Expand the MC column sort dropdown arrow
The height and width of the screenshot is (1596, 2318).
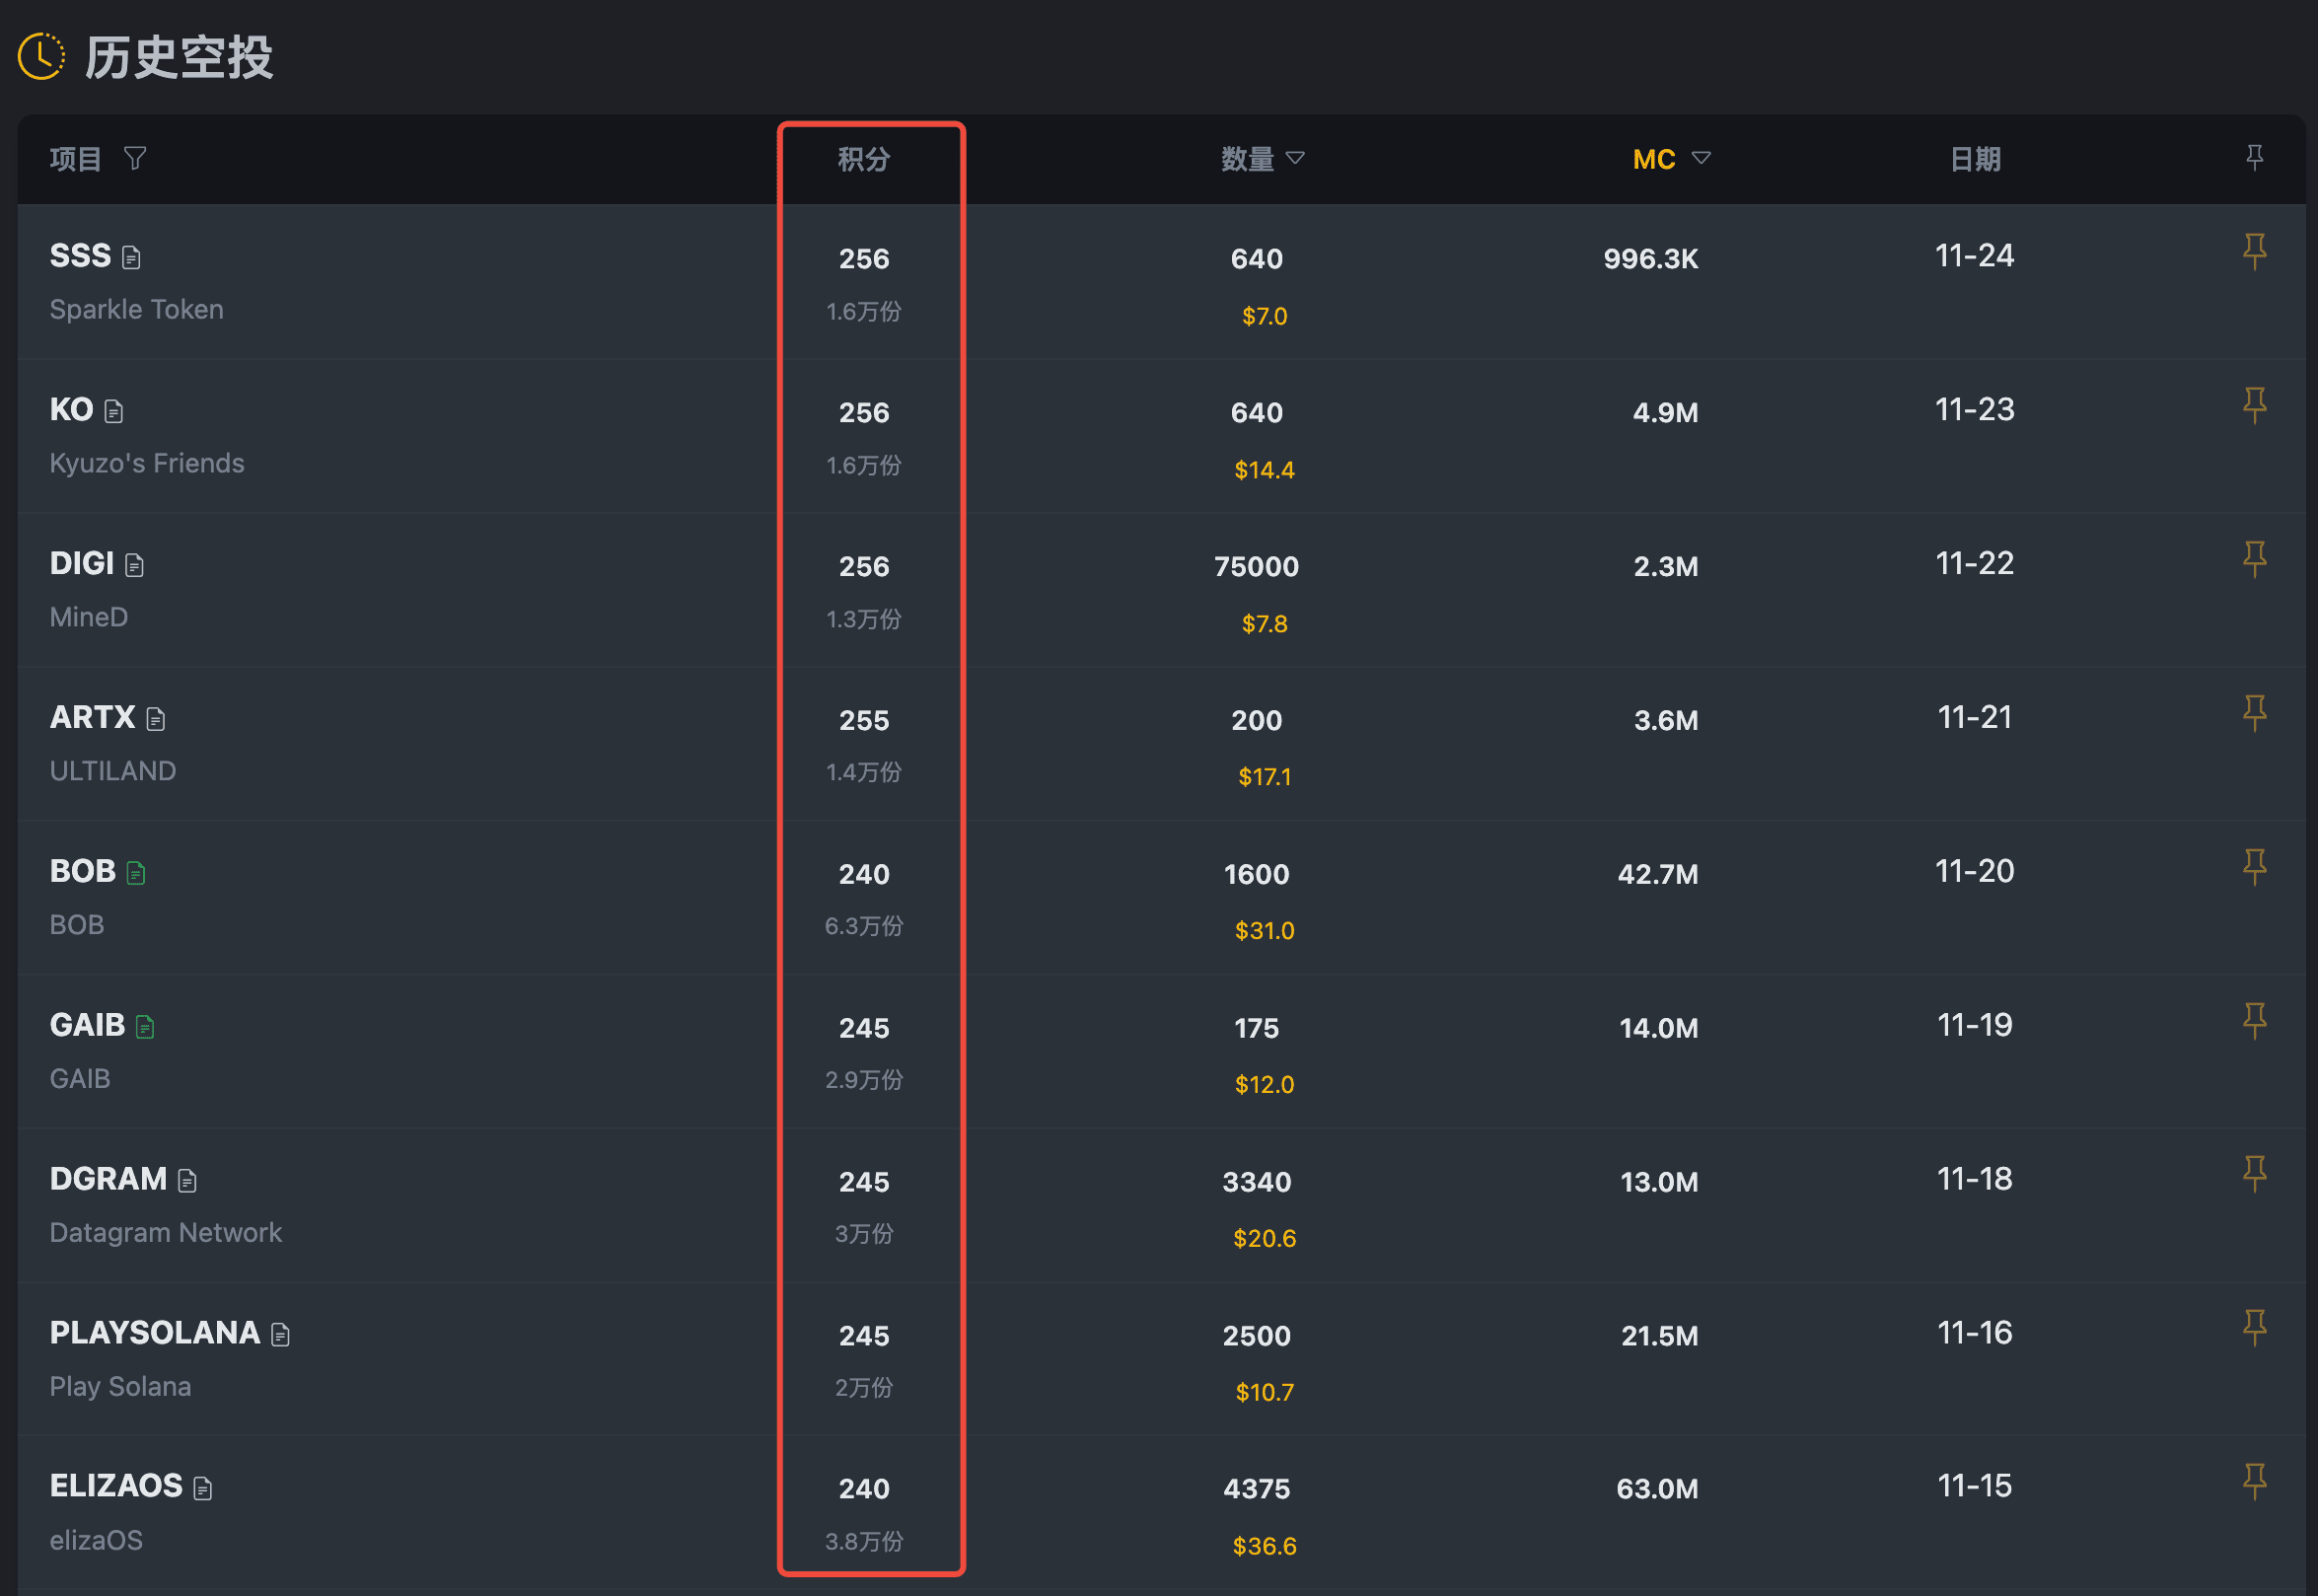click(x=1701, y=158)
